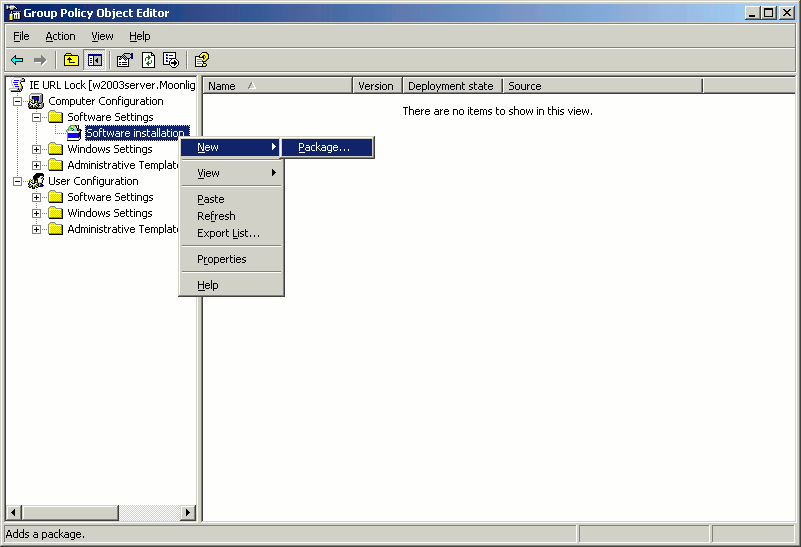Expand Administrative Templates under User Configuration

[36, 229]
